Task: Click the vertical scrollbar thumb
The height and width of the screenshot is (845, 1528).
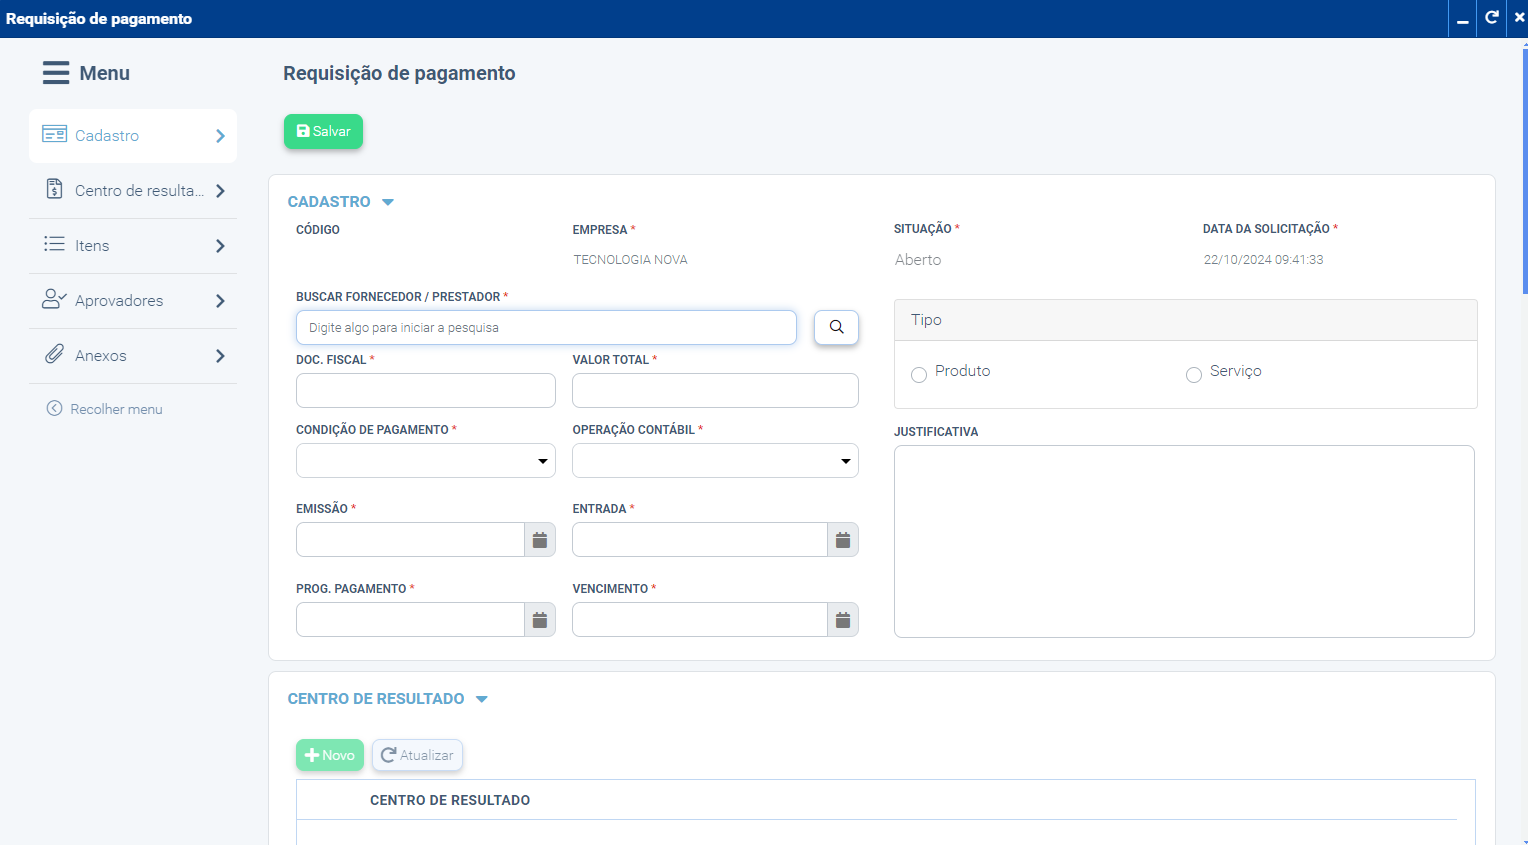Action: point(1524,170)
